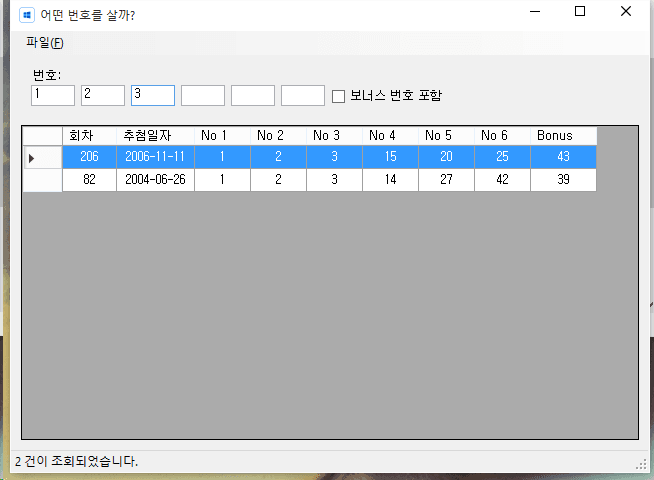Click the status bar text 2 건이 조회되었습니다.
654x480 pixels.
click(x=76, y=462)
